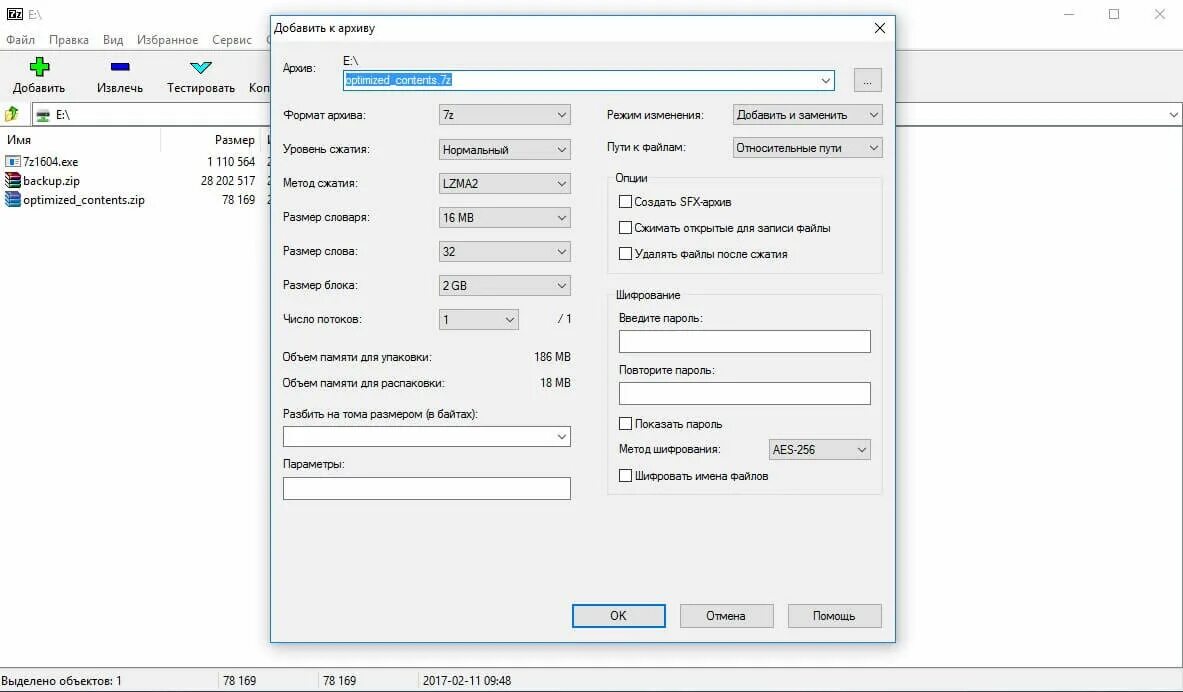This screenshot has height=692, width=1183.
Task: Expand the archive name history dropdown arrow
Action: [825, 80]
